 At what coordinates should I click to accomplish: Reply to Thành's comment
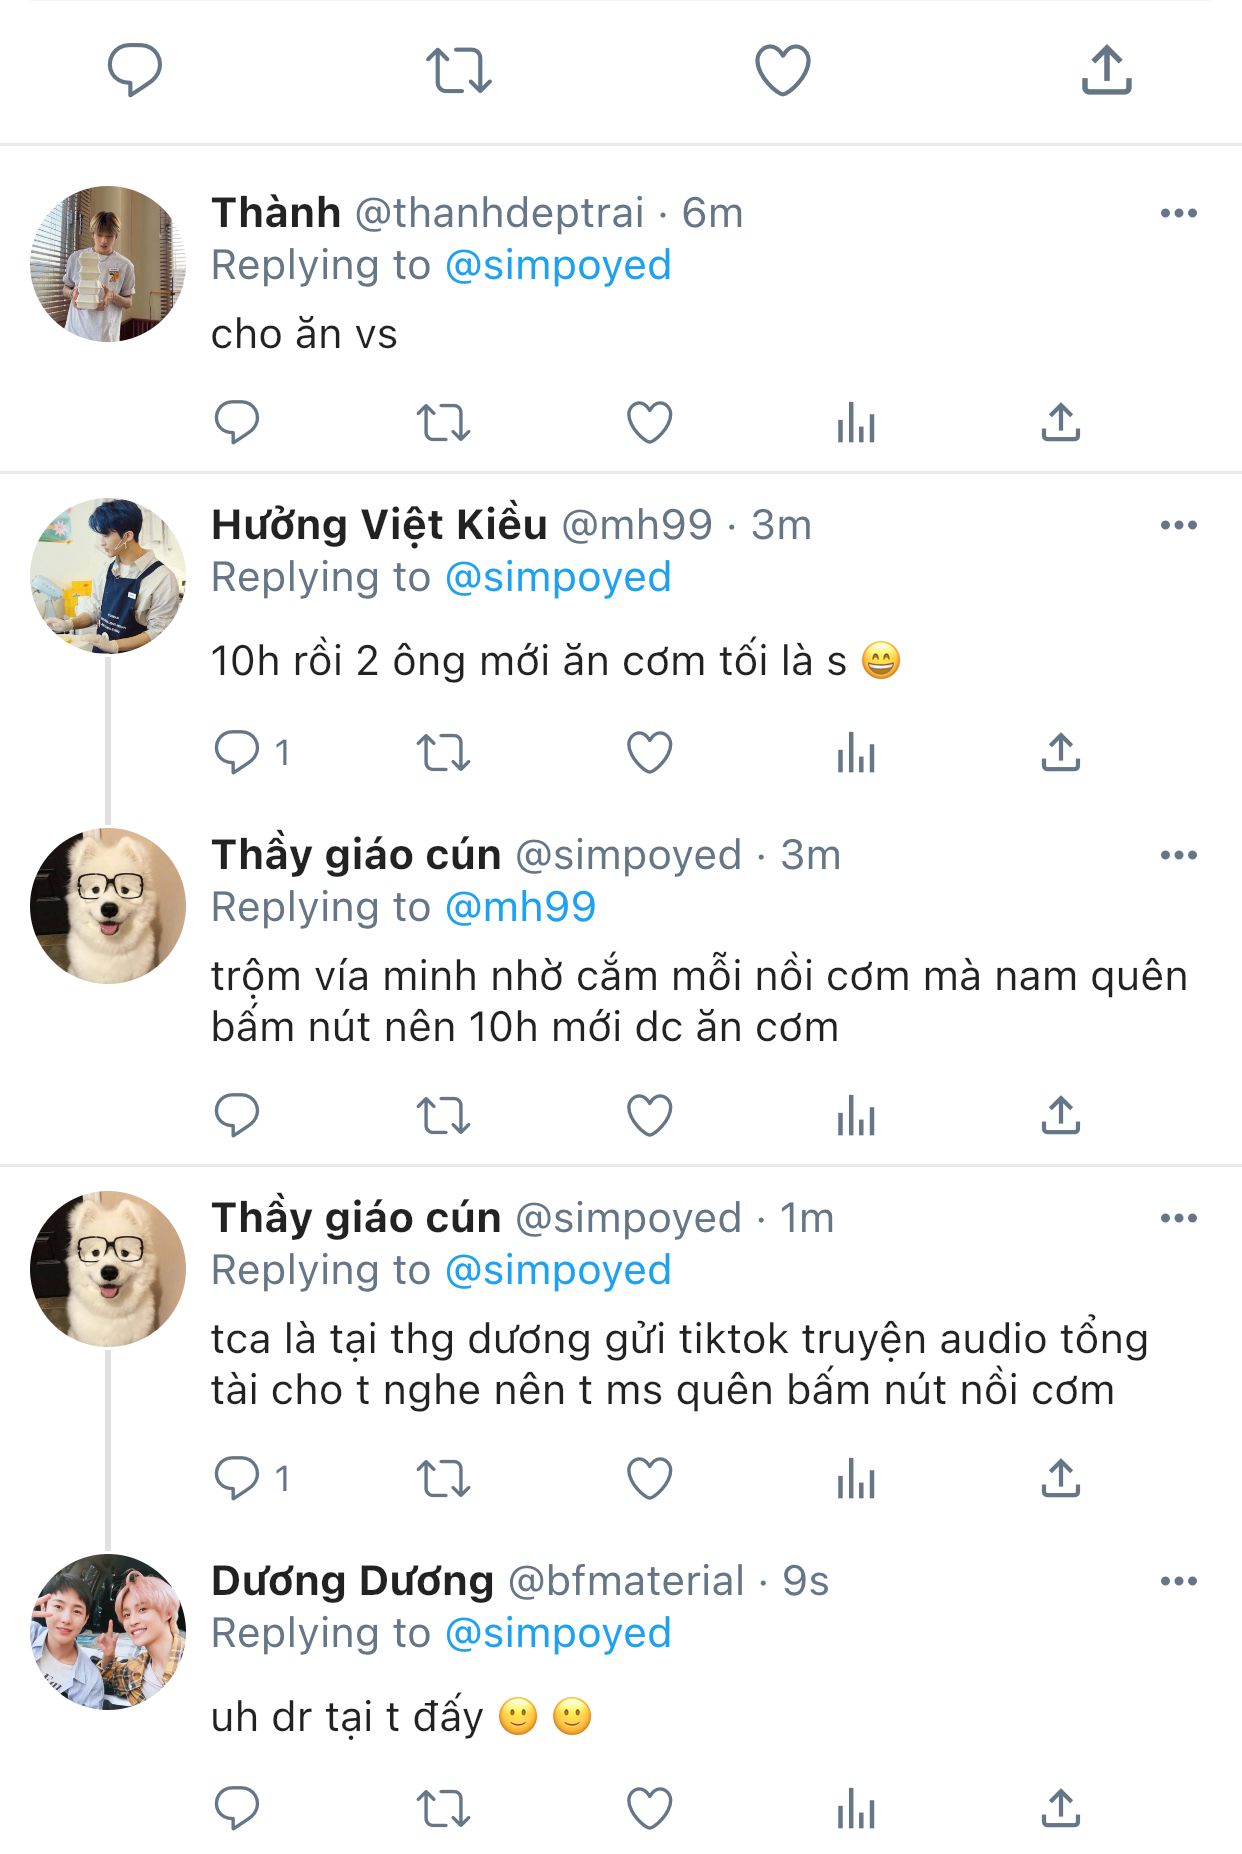point(237,422)
